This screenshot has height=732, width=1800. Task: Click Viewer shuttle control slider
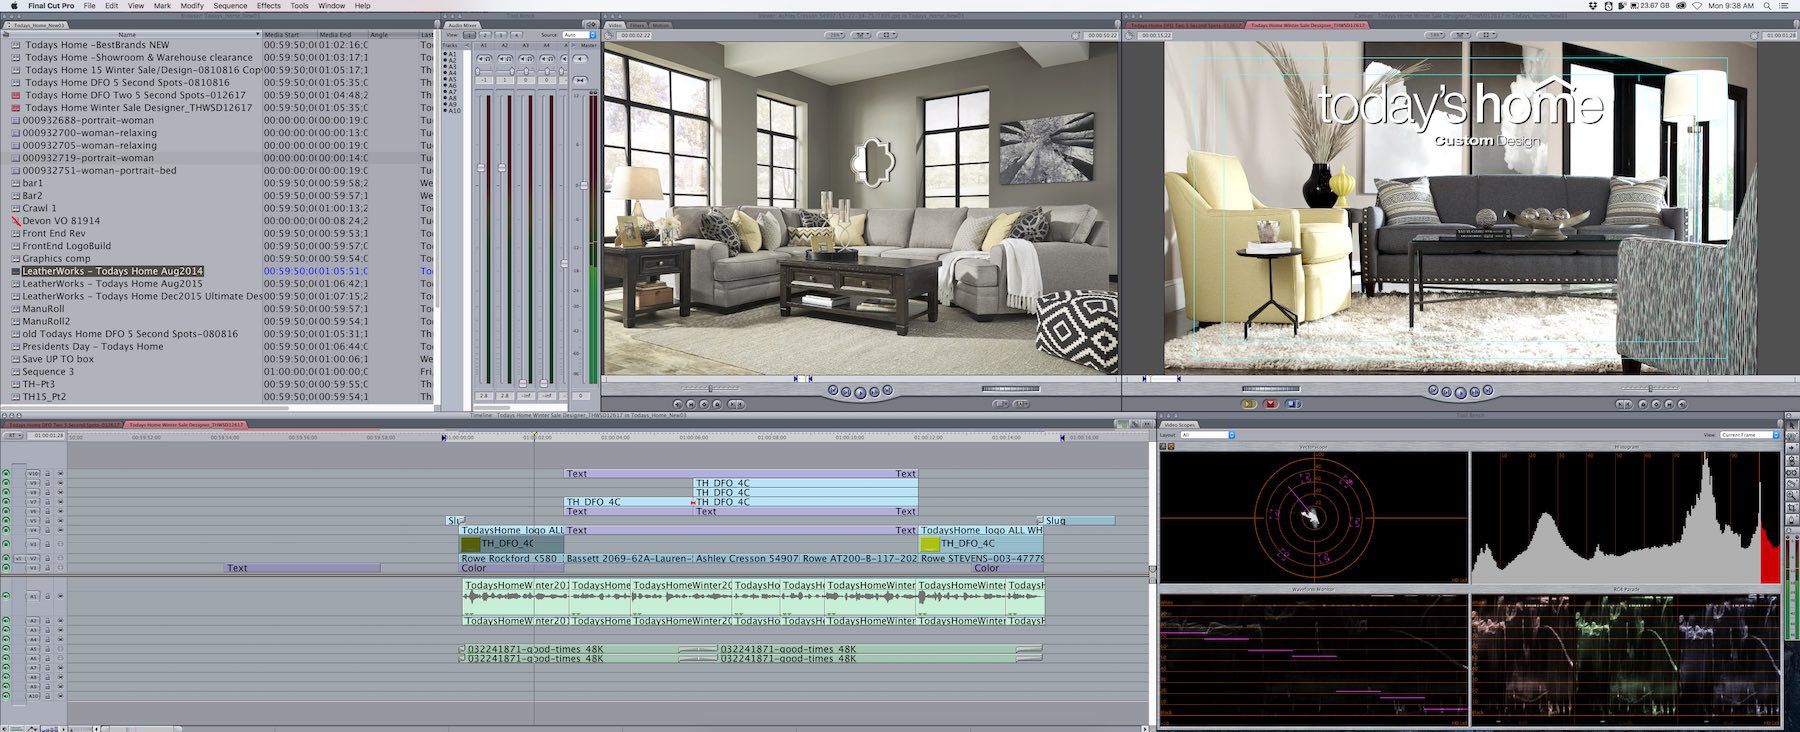coord(710,388)
